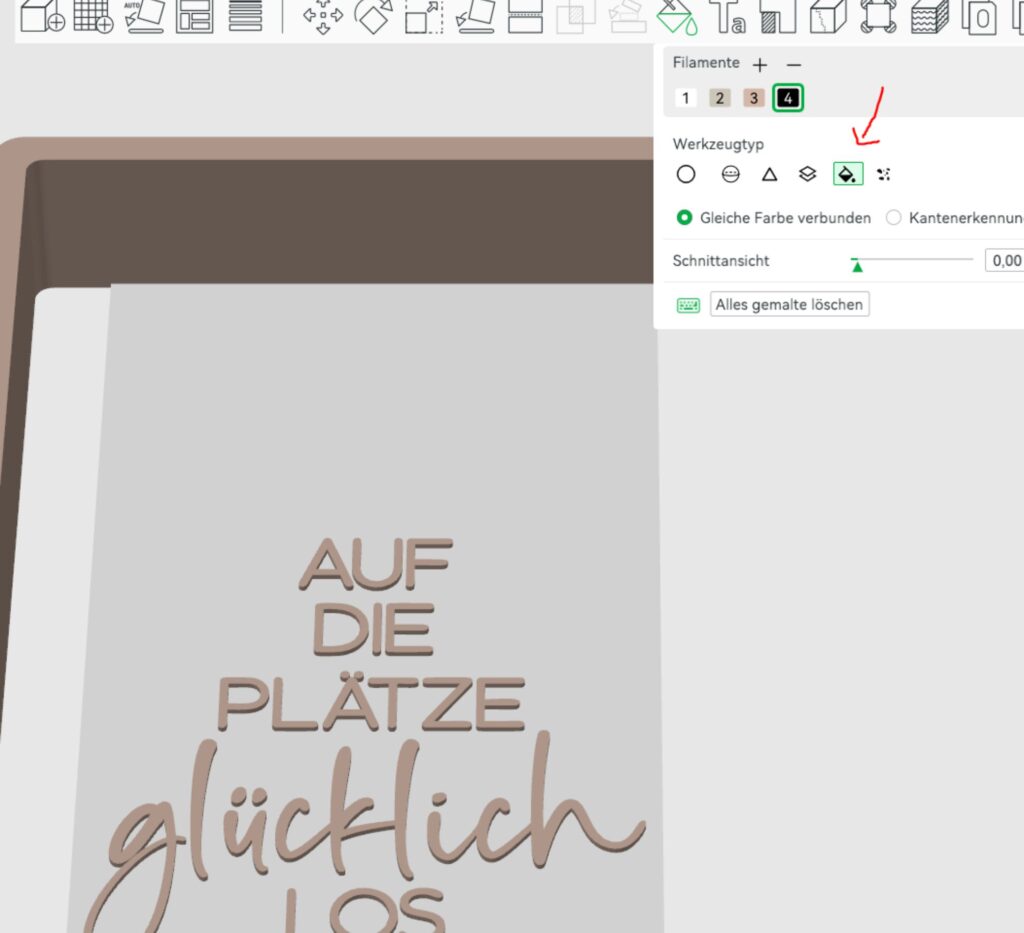Screen dimensions: 1024x933
Task: Choose the circle brush tool type
Action: (685, 174)
